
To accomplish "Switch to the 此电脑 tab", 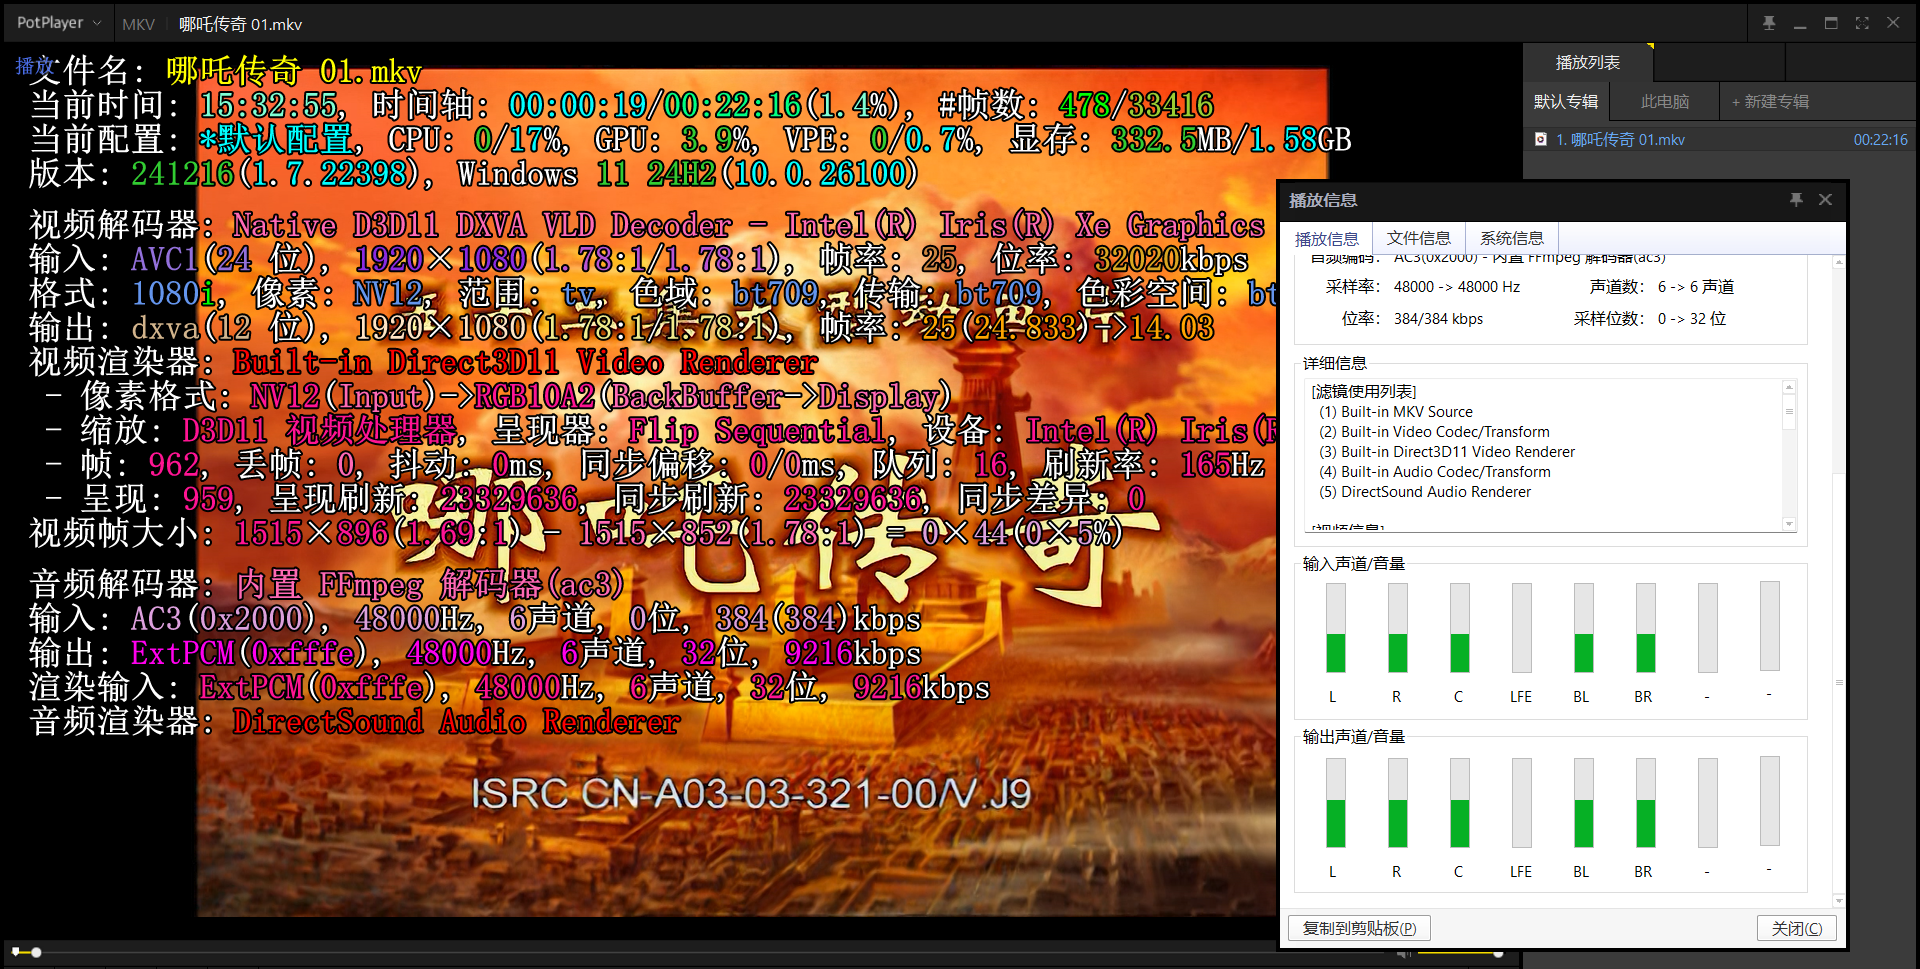I will pos(1665,101).
